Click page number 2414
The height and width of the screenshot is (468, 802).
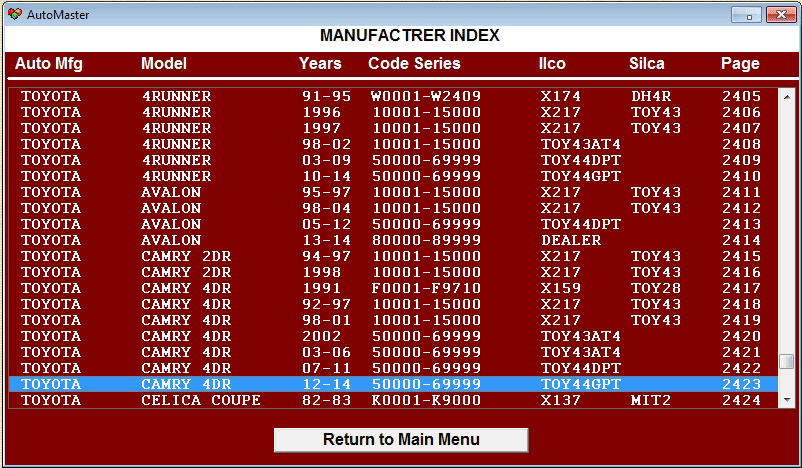741,240
